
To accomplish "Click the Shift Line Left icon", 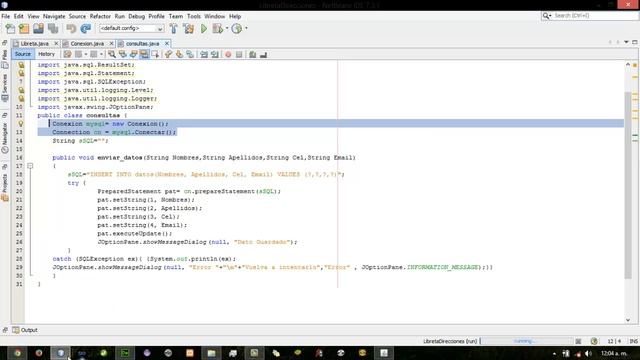I will click(x=204, y=54).
